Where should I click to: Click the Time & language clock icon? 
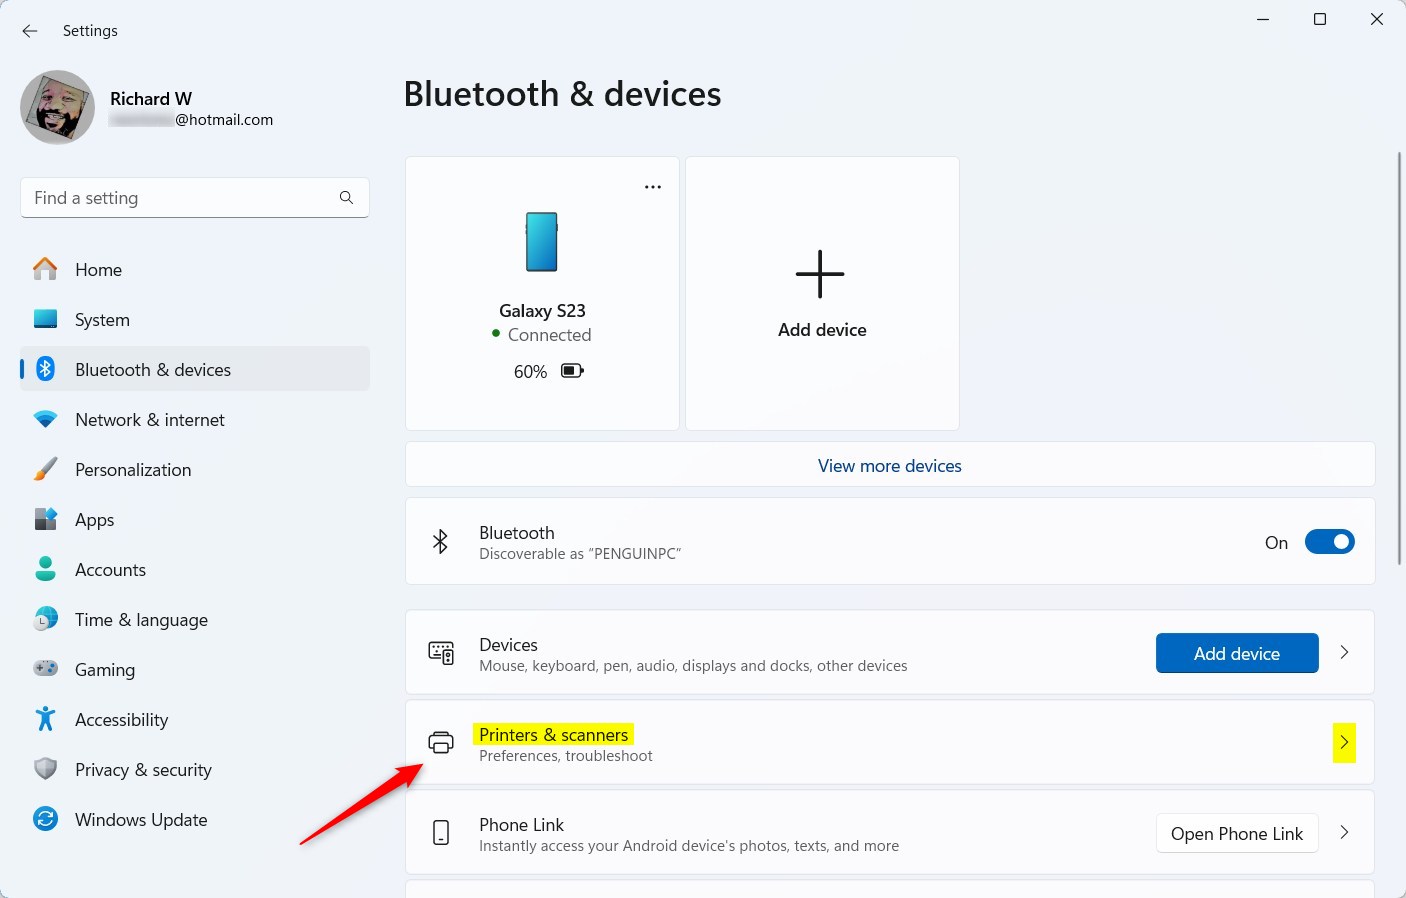coord(46,619)
